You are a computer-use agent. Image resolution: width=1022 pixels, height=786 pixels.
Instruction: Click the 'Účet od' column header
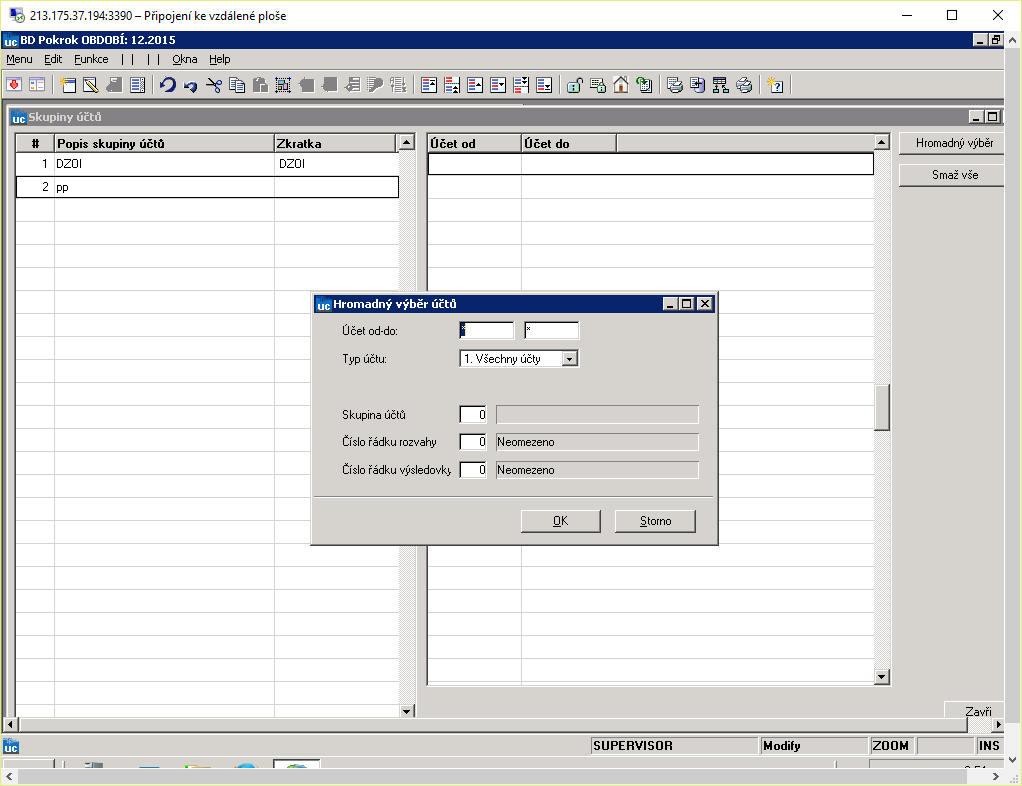pyautogui.click(x=474, y=143)
